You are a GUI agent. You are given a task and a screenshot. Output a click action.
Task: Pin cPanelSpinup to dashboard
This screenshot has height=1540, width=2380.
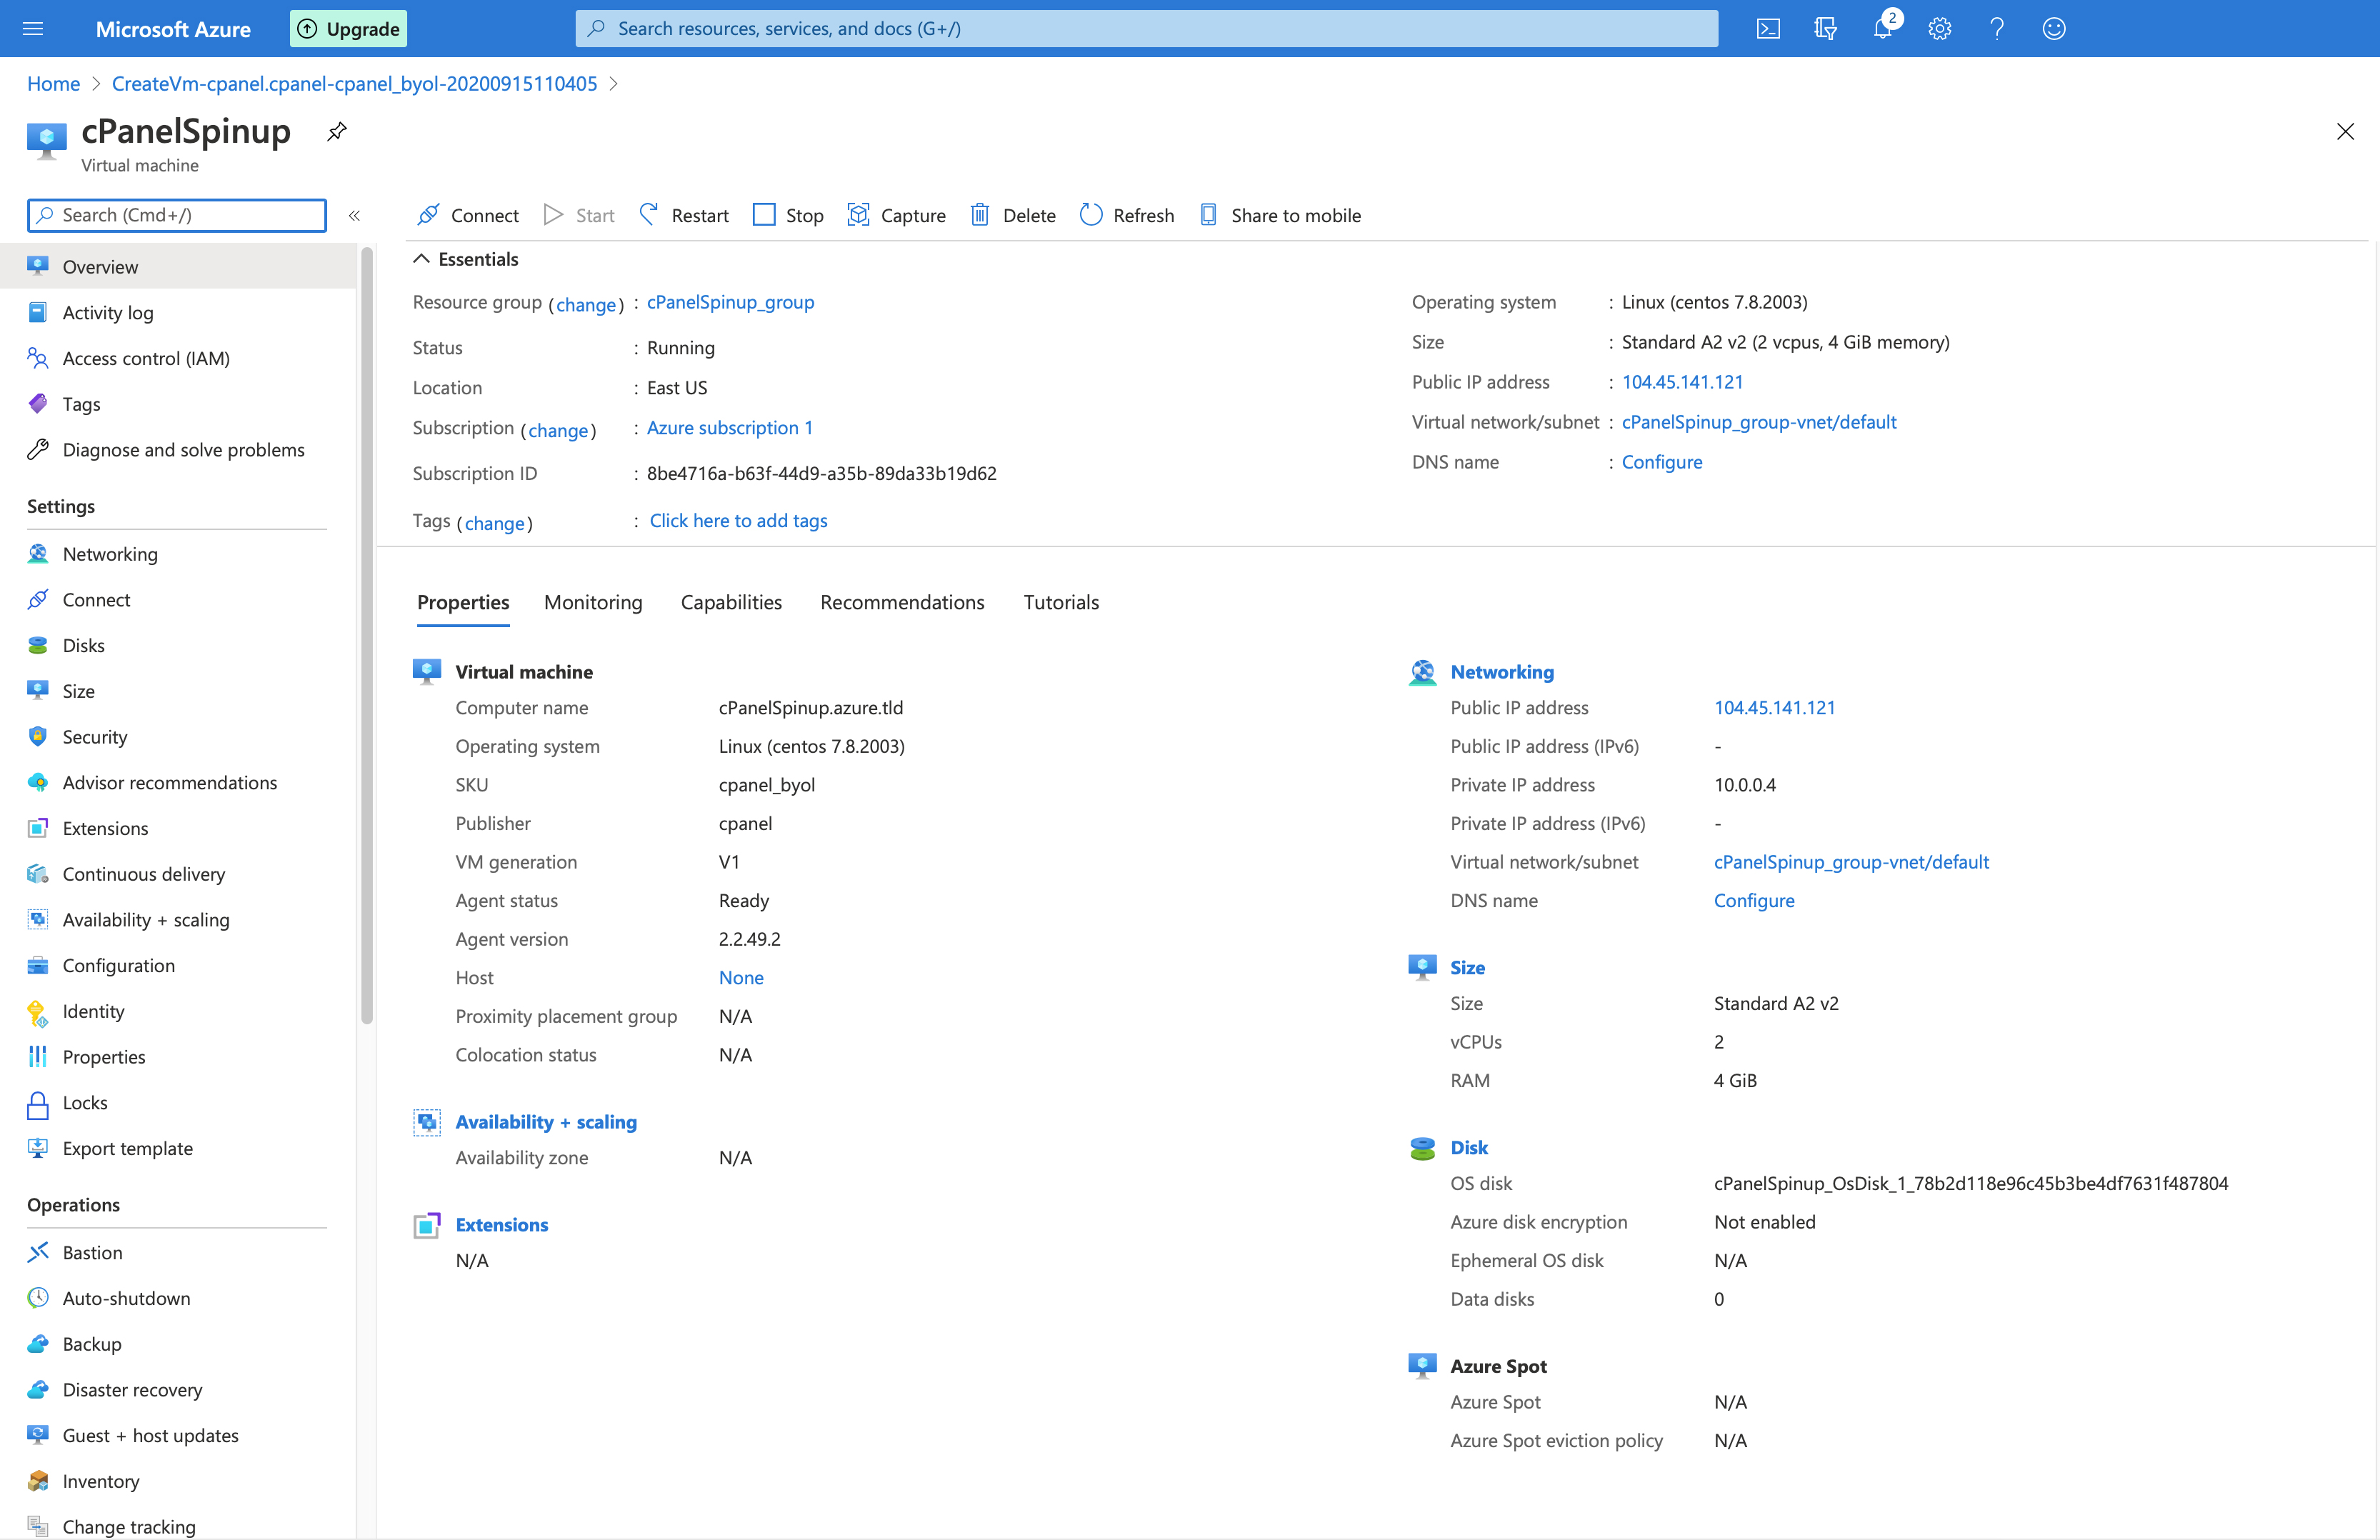337,131
